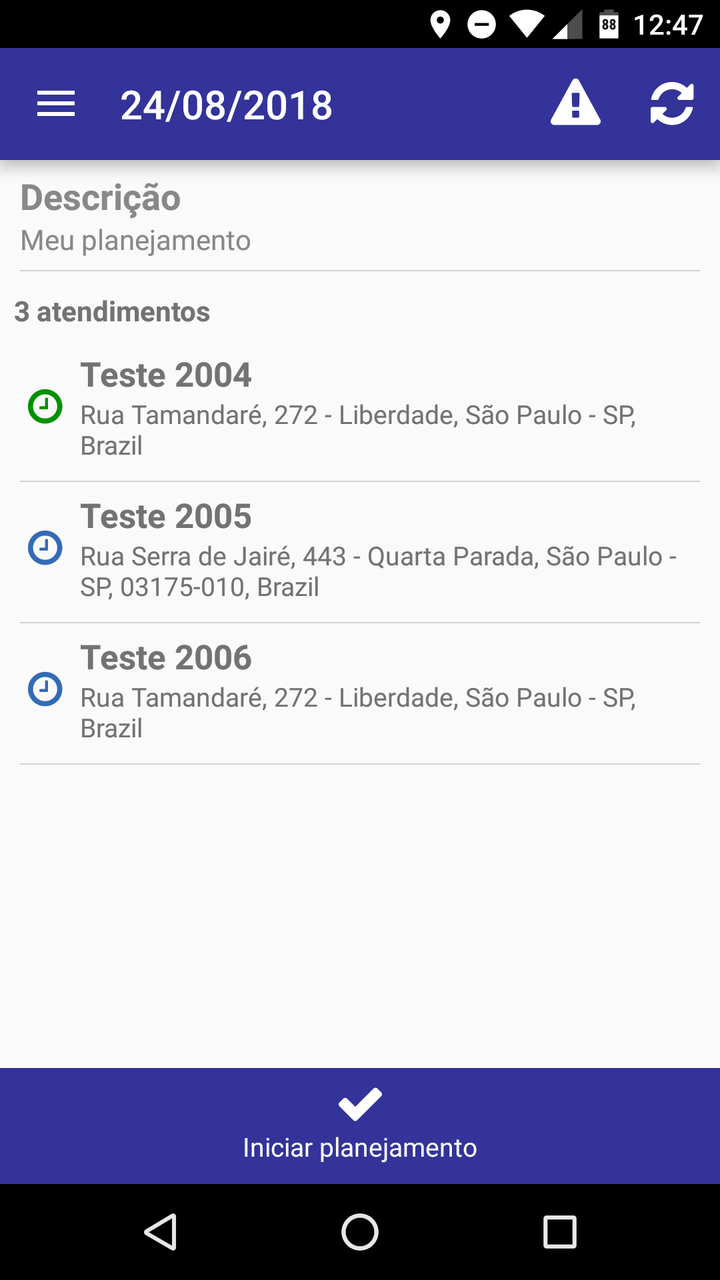The width and height of the screenshot is (720, 1280).
Task: Tap the location pin status icon
Action: coord(440,24)
